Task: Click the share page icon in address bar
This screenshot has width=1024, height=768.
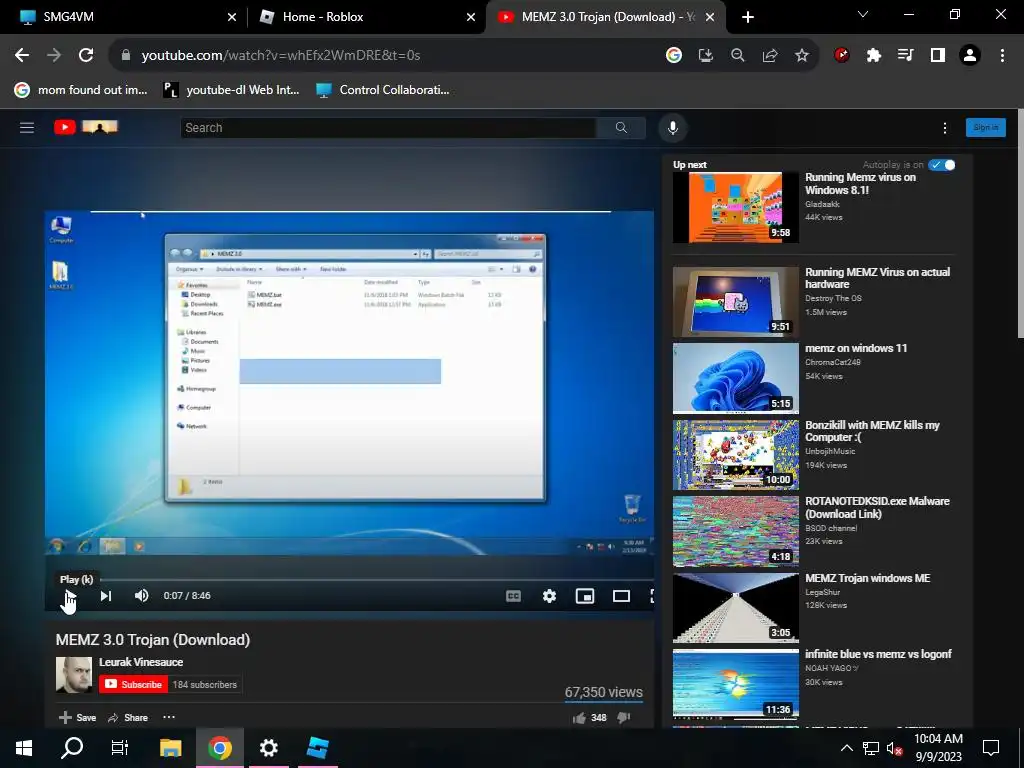Action: point(769,56)
